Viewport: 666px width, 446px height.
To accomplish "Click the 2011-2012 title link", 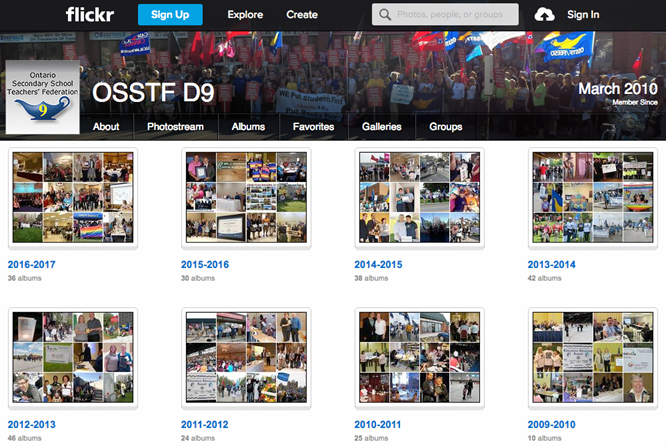I will pos(205,425).
